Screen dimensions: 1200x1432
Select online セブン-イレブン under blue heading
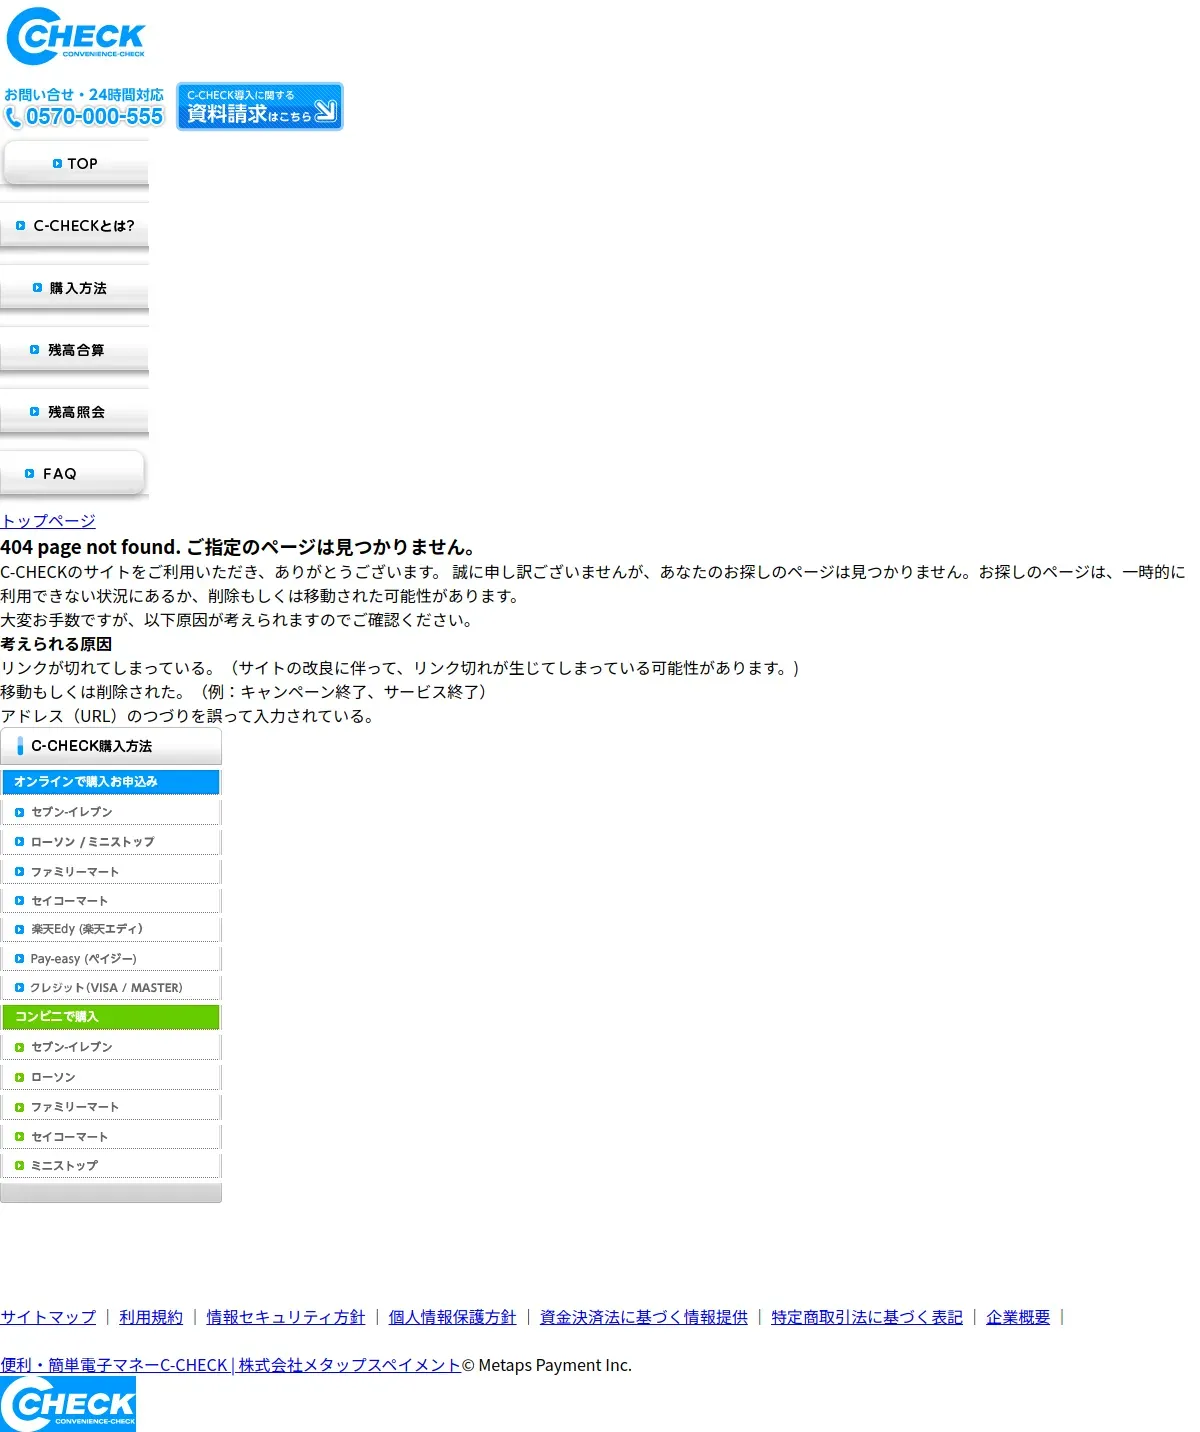pyautogui.click(x=111, y=812)
